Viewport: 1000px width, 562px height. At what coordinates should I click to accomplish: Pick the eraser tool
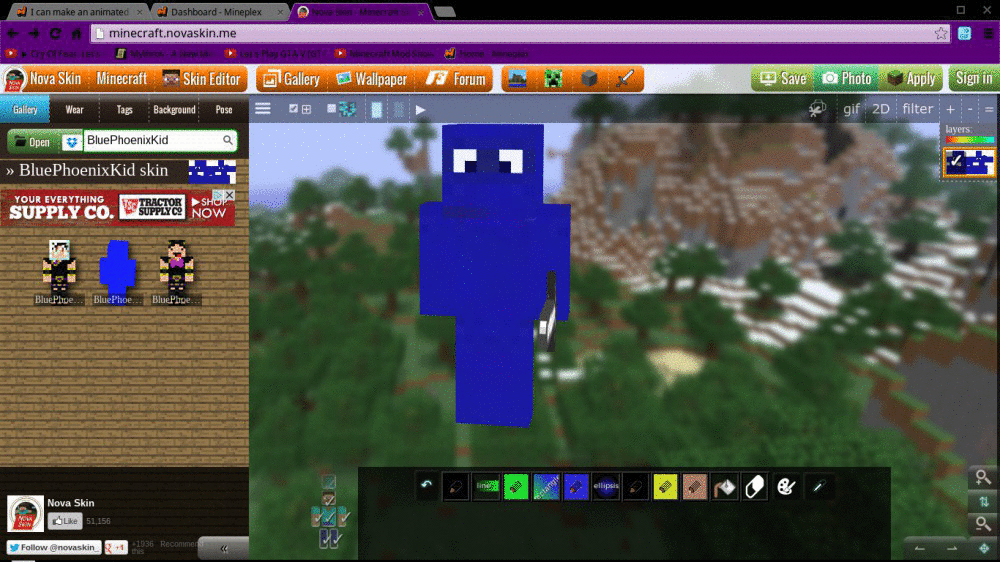tap(755, 486)
